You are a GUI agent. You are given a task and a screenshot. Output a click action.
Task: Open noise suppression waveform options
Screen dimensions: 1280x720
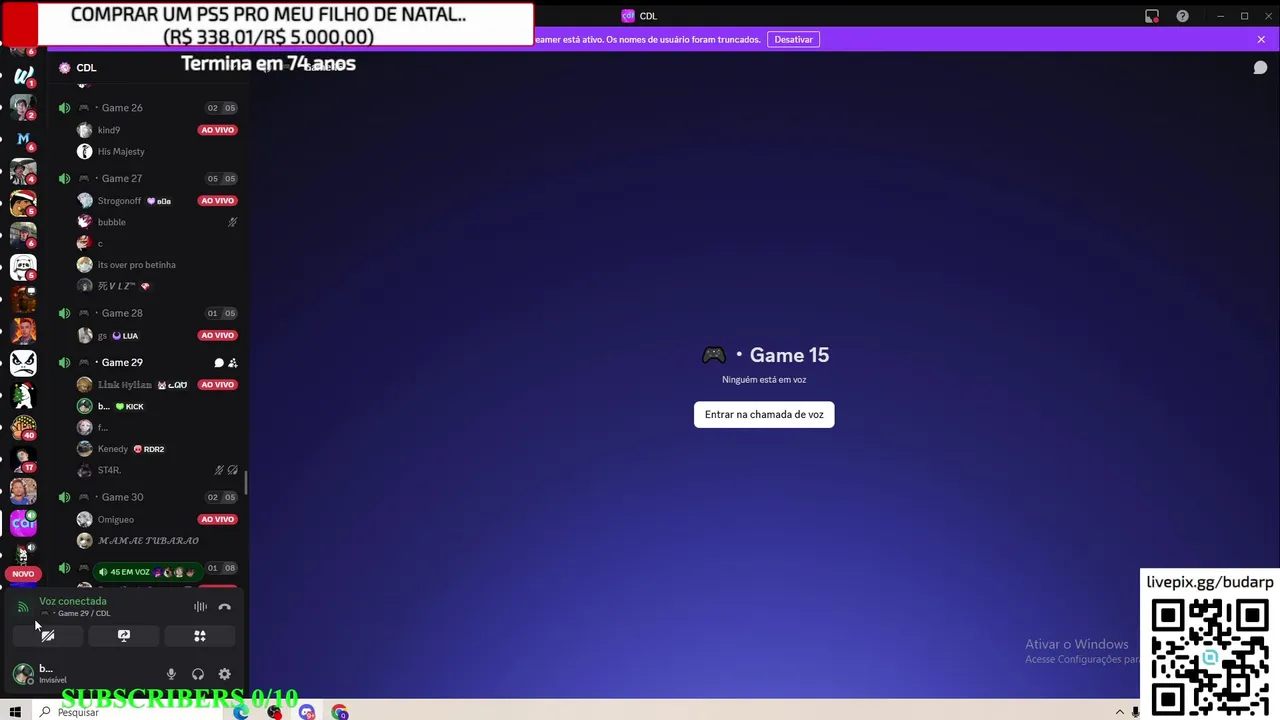point(200,607)
